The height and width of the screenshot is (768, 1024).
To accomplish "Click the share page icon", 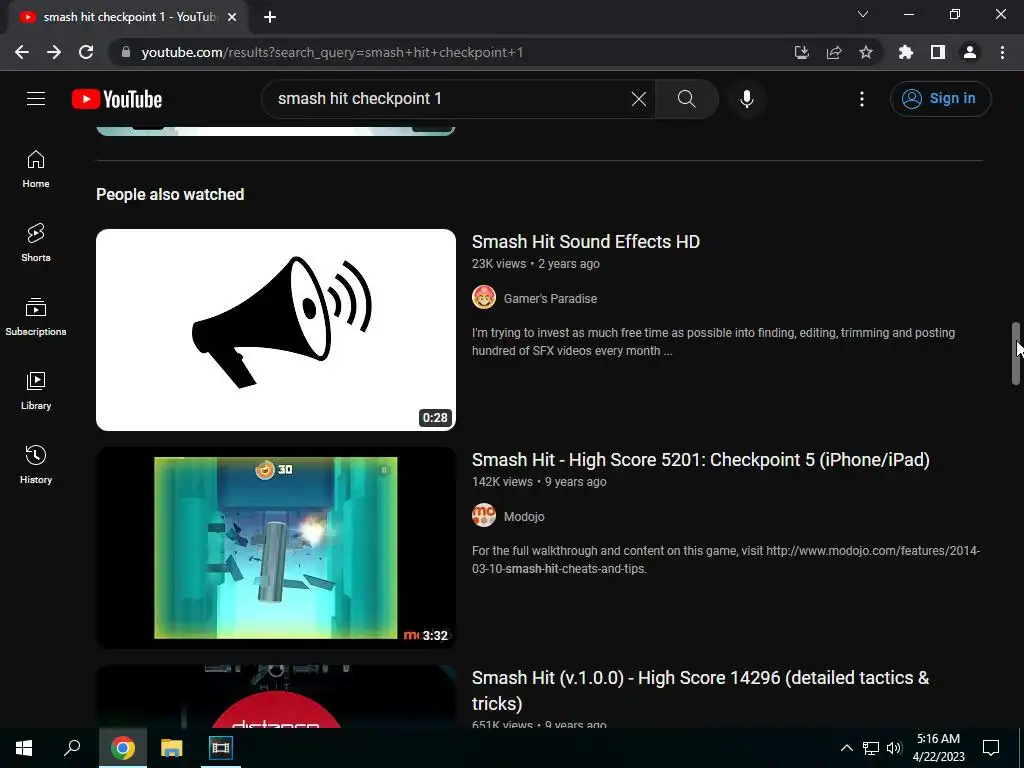I will pyautogui.click(x=834, y=52).
